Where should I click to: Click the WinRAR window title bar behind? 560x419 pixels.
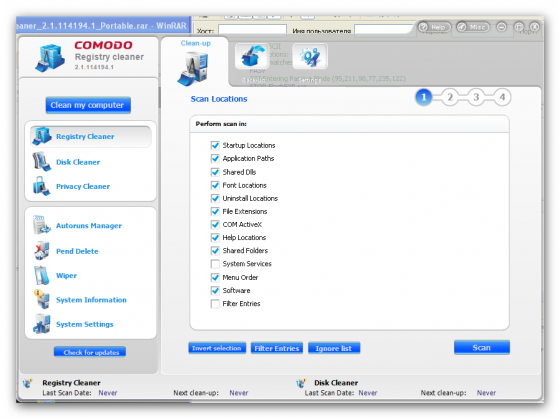[103, 25]
